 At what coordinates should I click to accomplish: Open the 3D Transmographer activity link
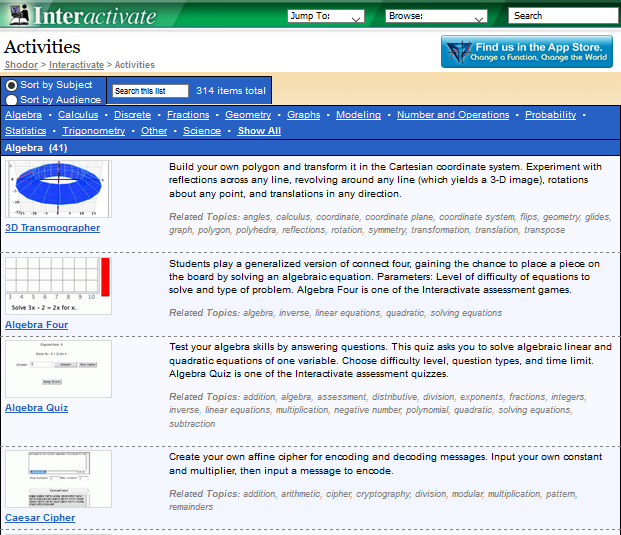click(x=52, y=228)
